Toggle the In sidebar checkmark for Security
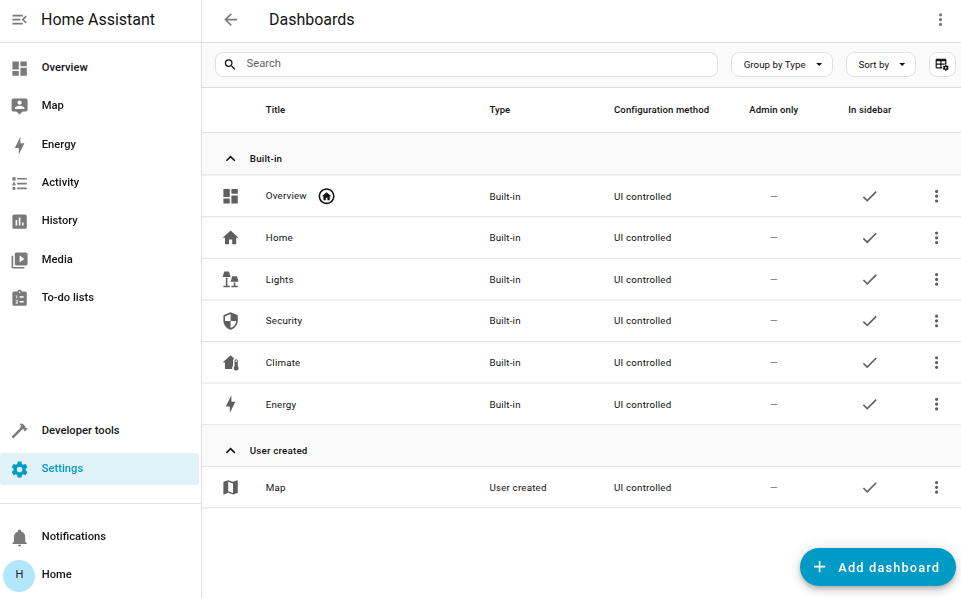The image size is (961, 598). (x=869, y=321)
